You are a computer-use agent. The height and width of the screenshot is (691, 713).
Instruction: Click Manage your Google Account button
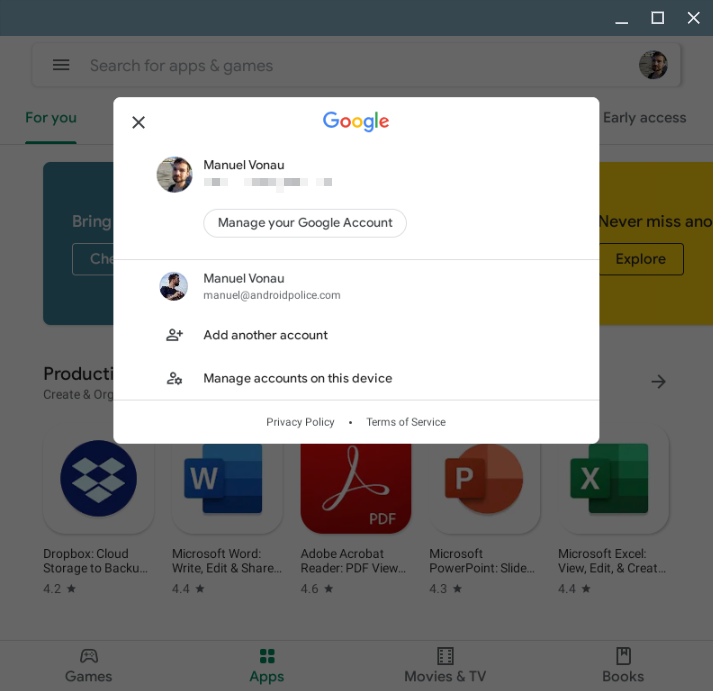click(305, 223)
